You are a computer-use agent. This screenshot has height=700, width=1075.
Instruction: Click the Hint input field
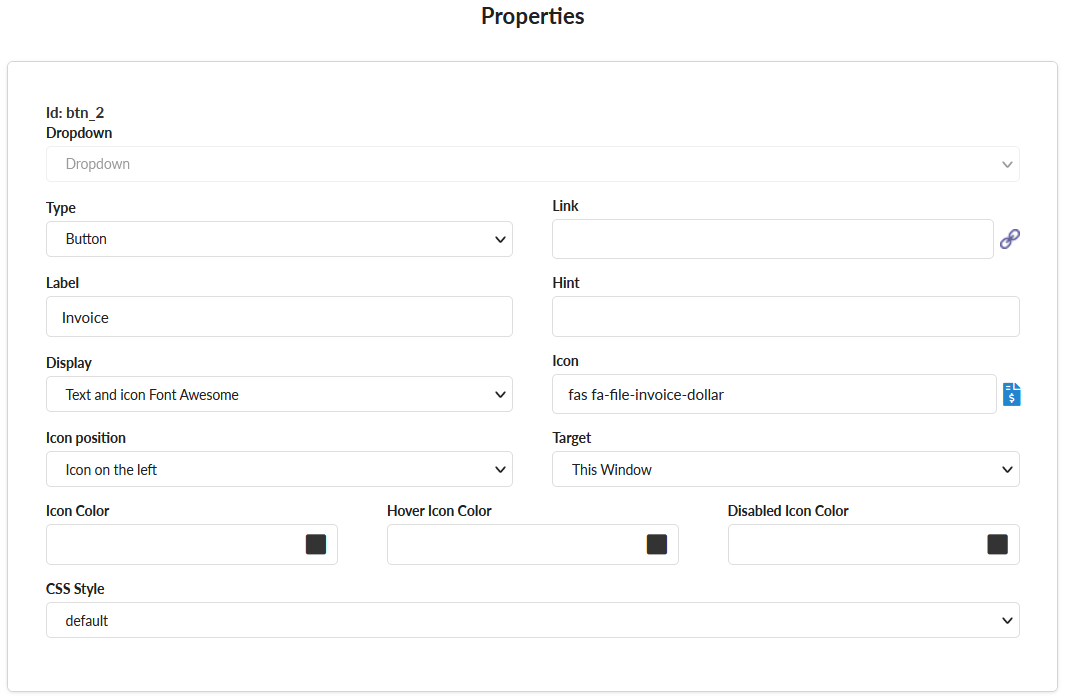785,316
